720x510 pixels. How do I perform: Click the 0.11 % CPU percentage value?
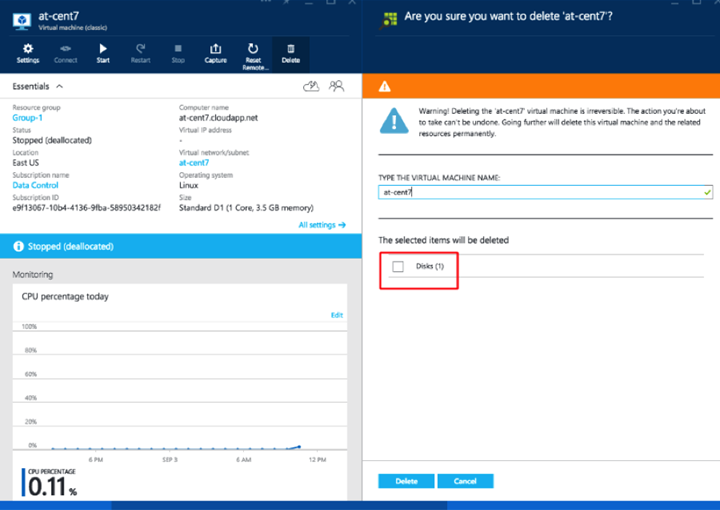click(52, 487)
